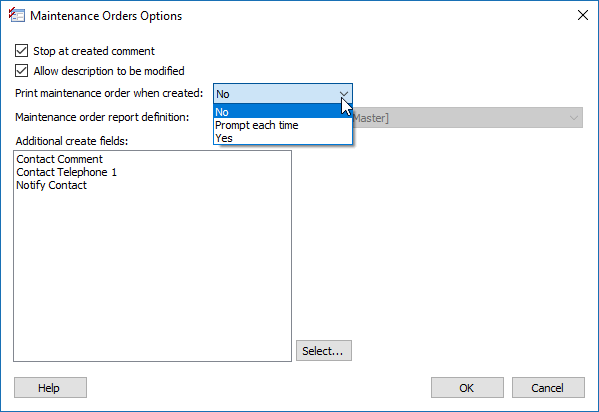Open the report definition dropdown arrow
599x412 pixels.
[573, 118]
